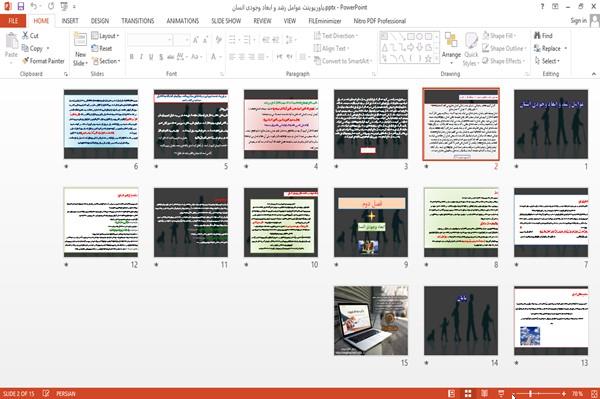The height and width of the screenshot is (399, 600).
Task: Open the DESIGN ribbon tab
Action: click(99, 21)
